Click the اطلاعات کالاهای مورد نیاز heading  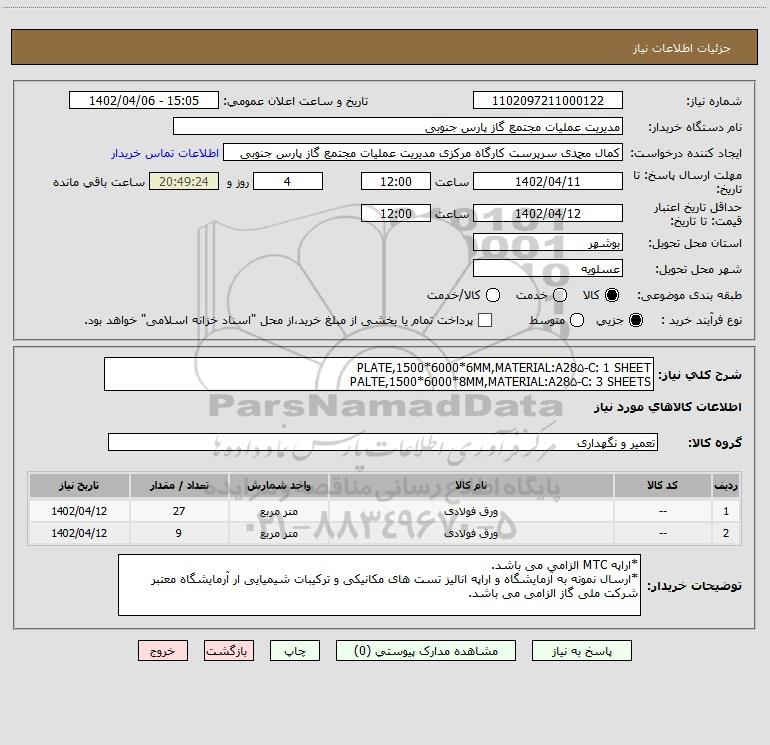pos(668,407)
